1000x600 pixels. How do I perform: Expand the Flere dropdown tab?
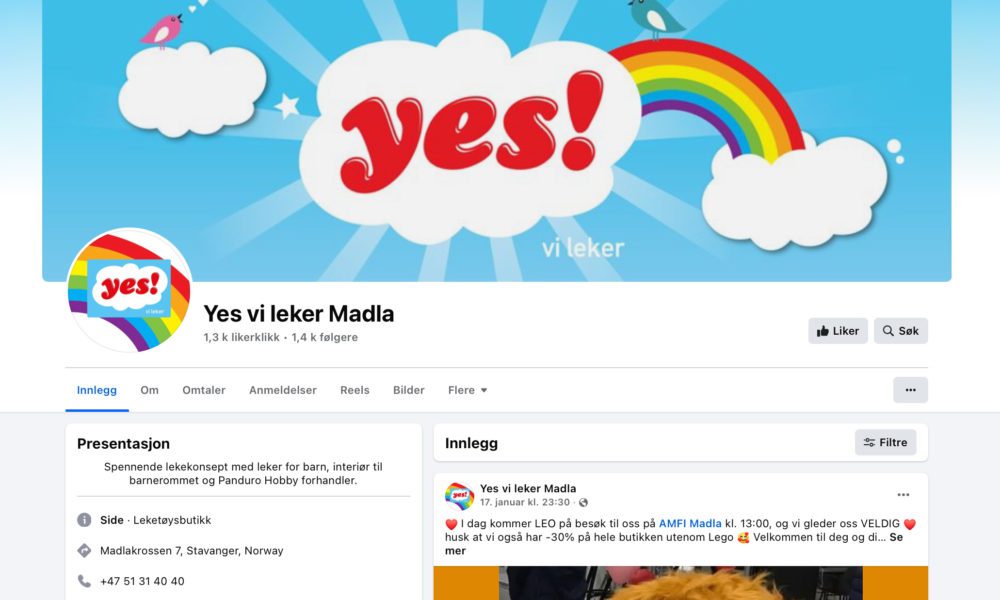pos(467,390)
